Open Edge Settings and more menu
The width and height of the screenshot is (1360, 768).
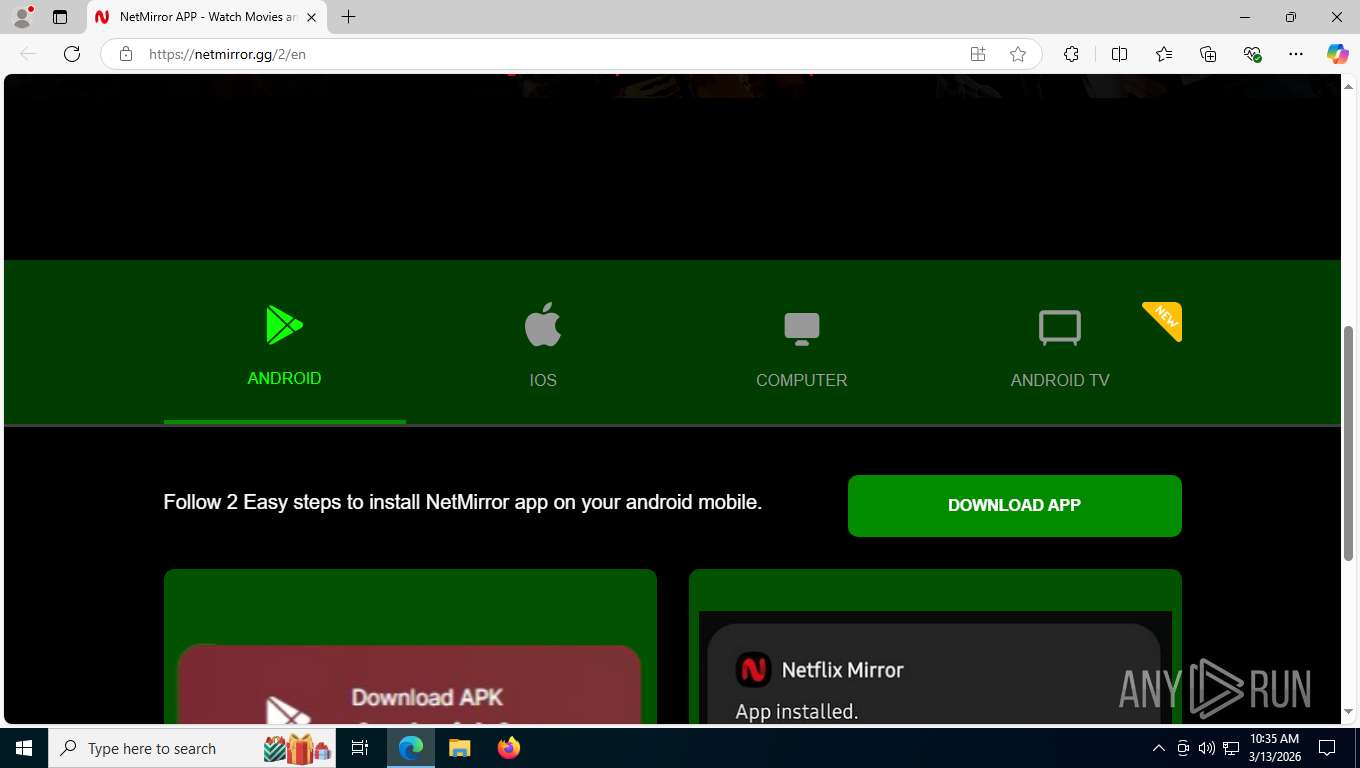coord(1296,54)
